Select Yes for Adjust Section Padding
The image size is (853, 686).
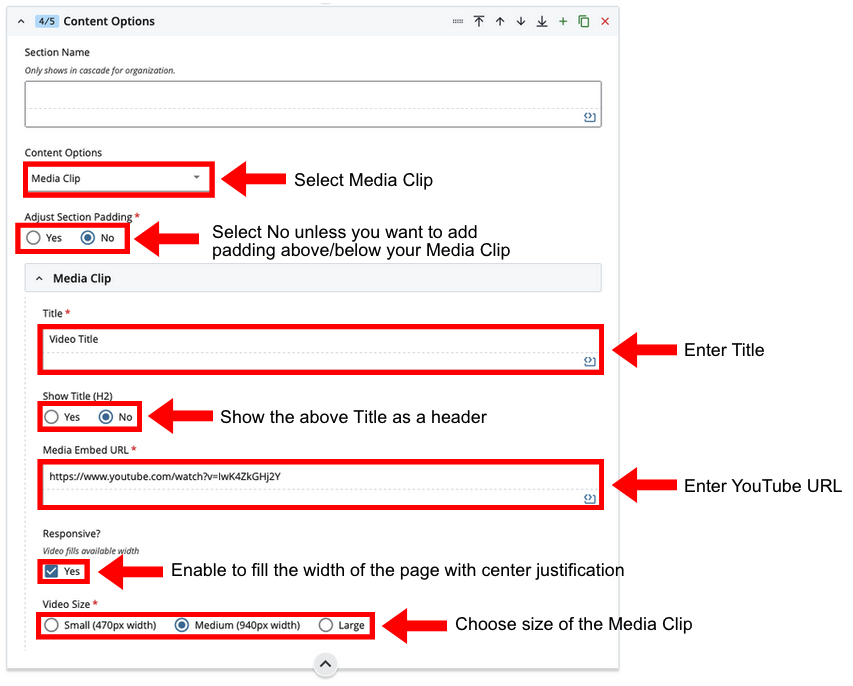34,238
